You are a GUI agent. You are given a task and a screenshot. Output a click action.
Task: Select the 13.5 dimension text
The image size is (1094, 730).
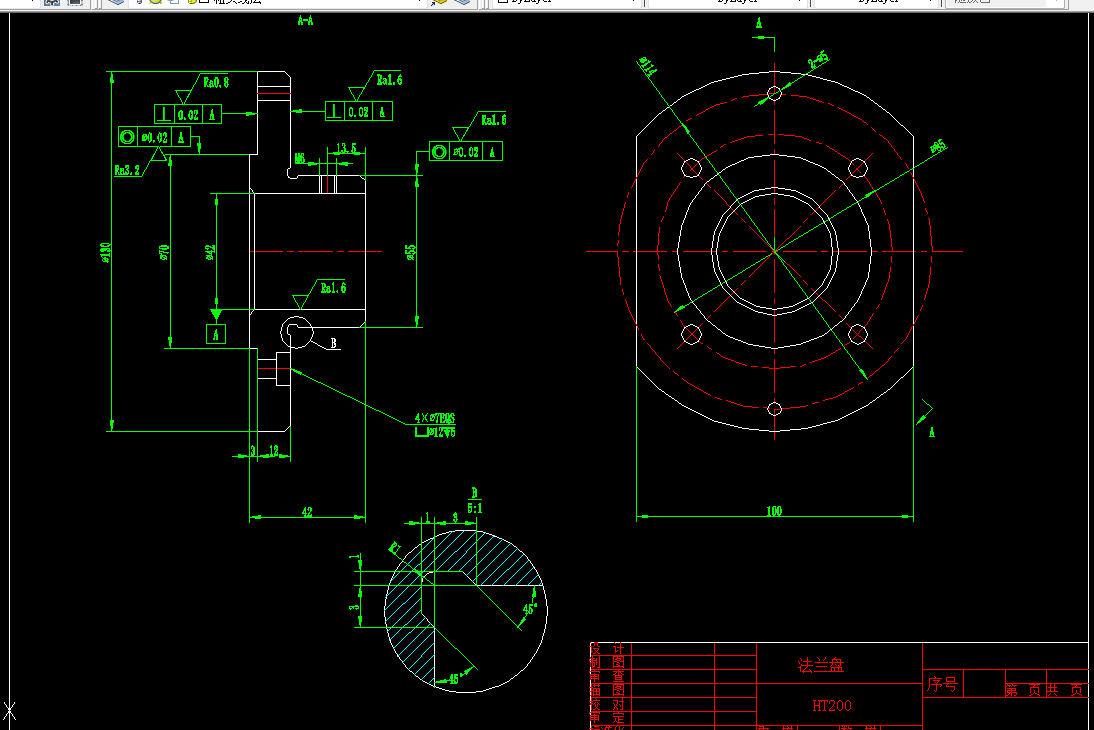point(347,148)
